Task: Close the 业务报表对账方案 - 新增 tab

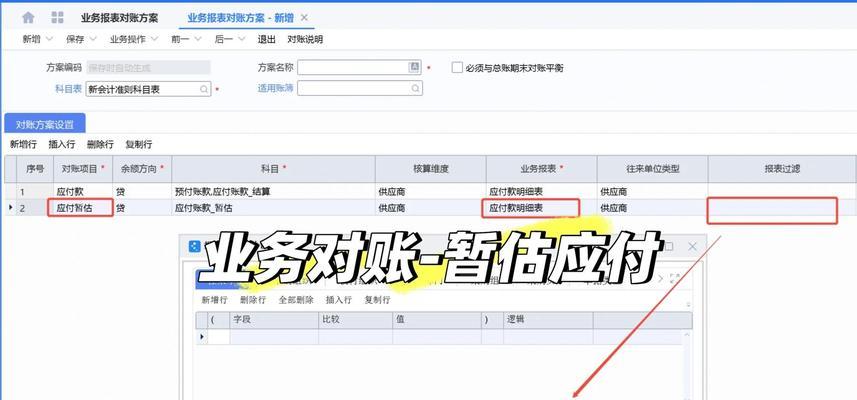Action: tap(304, 17)
